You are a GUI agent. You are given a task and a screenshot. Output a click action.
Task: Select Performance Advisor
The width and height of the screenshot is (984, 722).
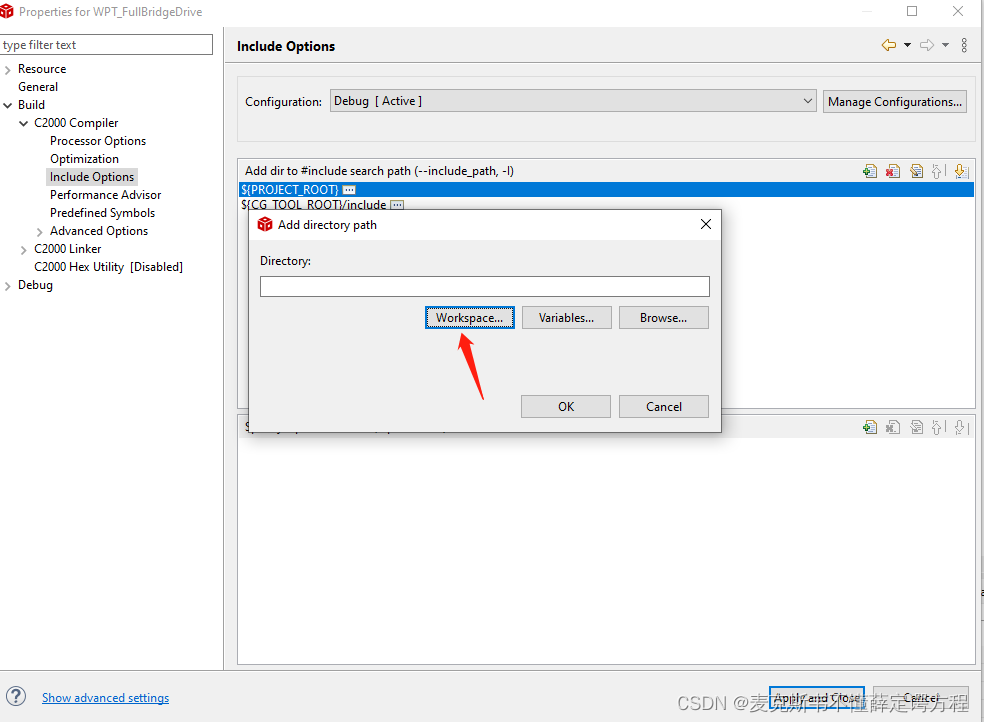click(x=105, y=194)
